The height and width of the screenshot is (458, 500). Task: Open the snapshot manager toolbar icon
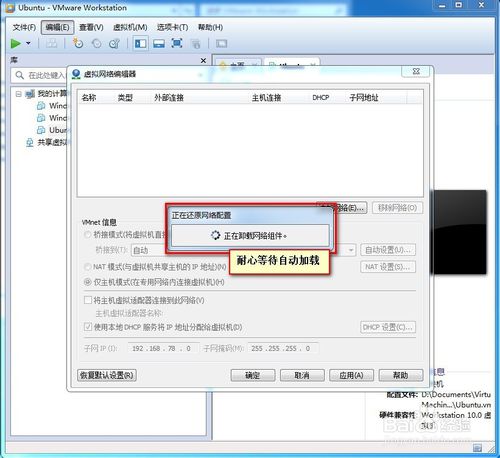[114, 44]
